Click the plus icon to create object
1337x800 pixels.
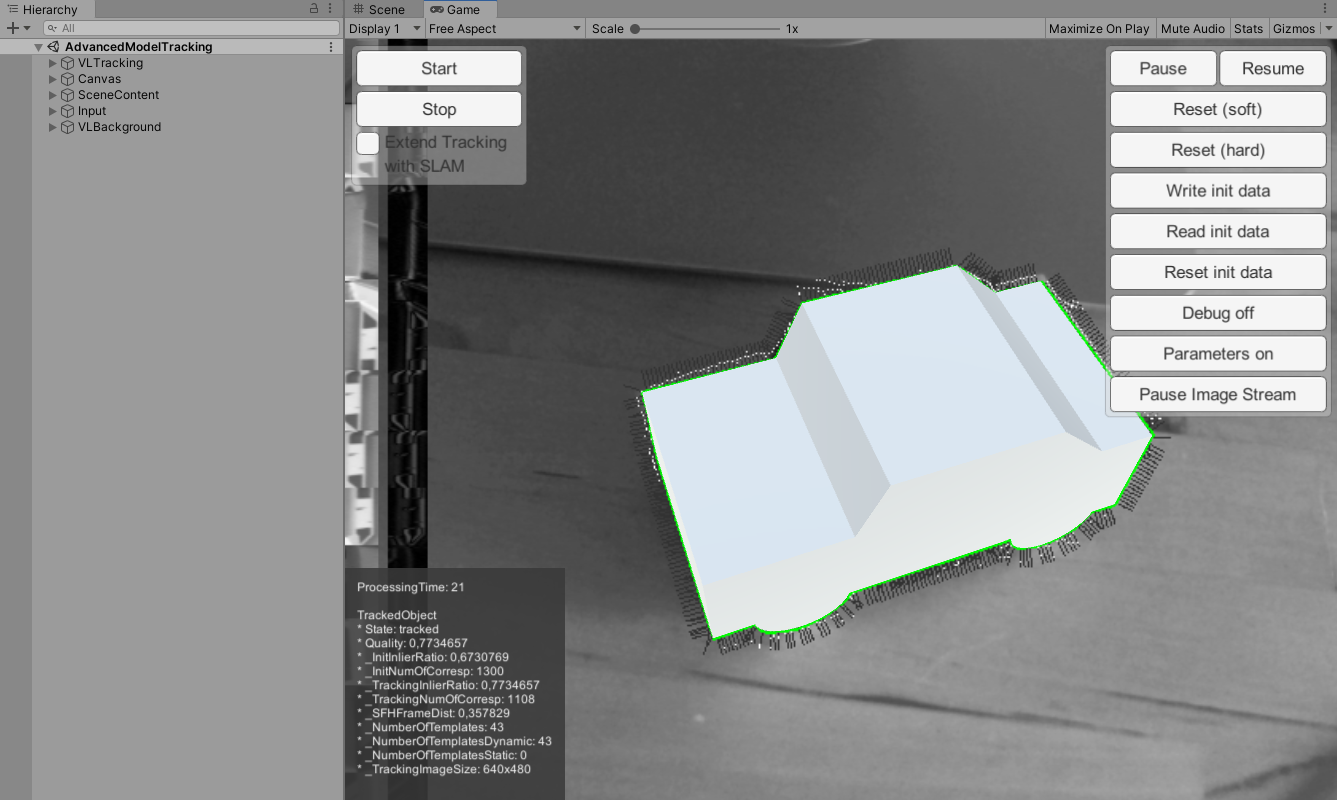tap(12, 28)
